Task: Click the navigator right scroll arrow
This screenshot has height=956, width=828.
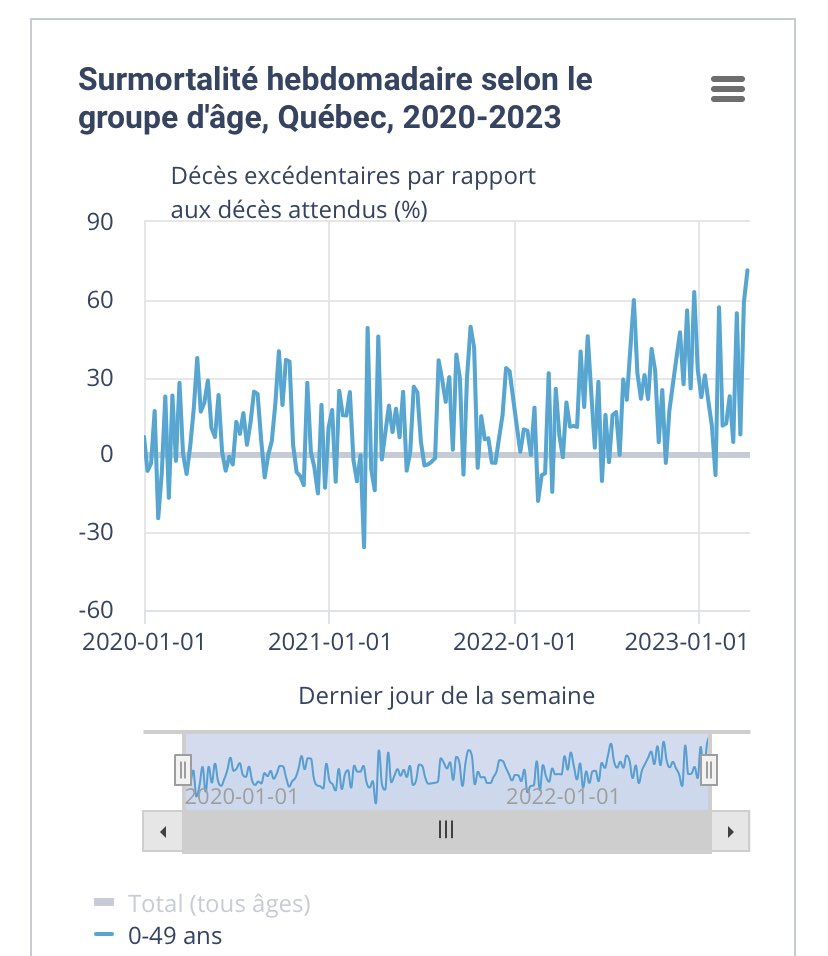Action: pos(730,831)
